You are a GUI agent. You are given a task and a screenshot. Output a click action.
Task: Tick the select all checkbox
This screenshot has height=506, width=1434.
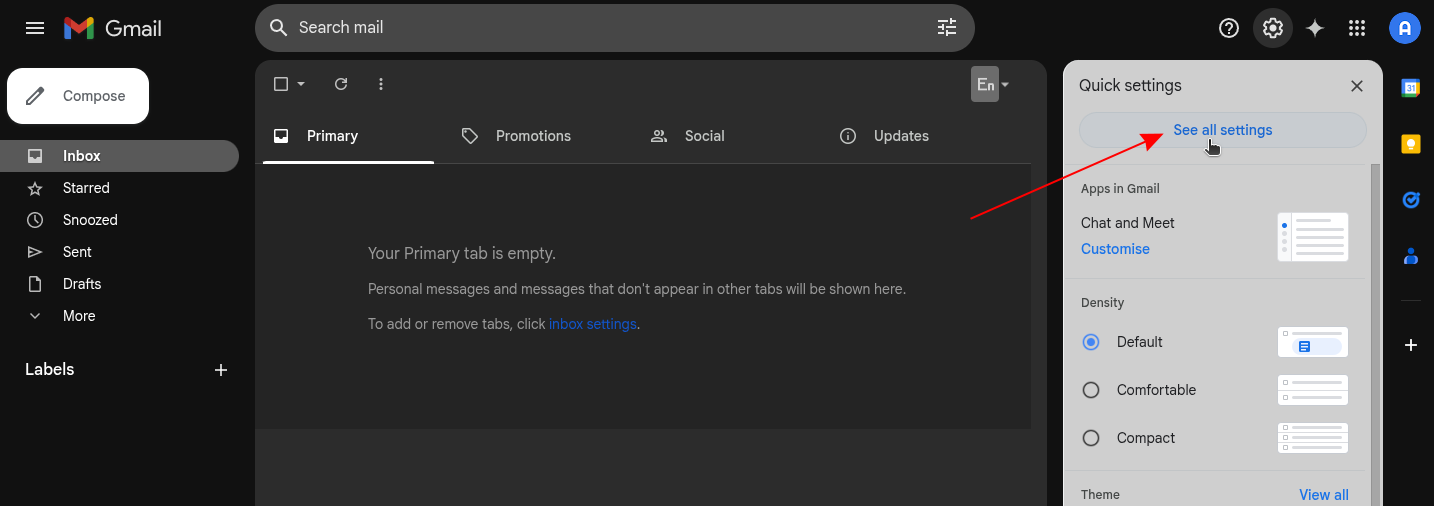[281, 84]
